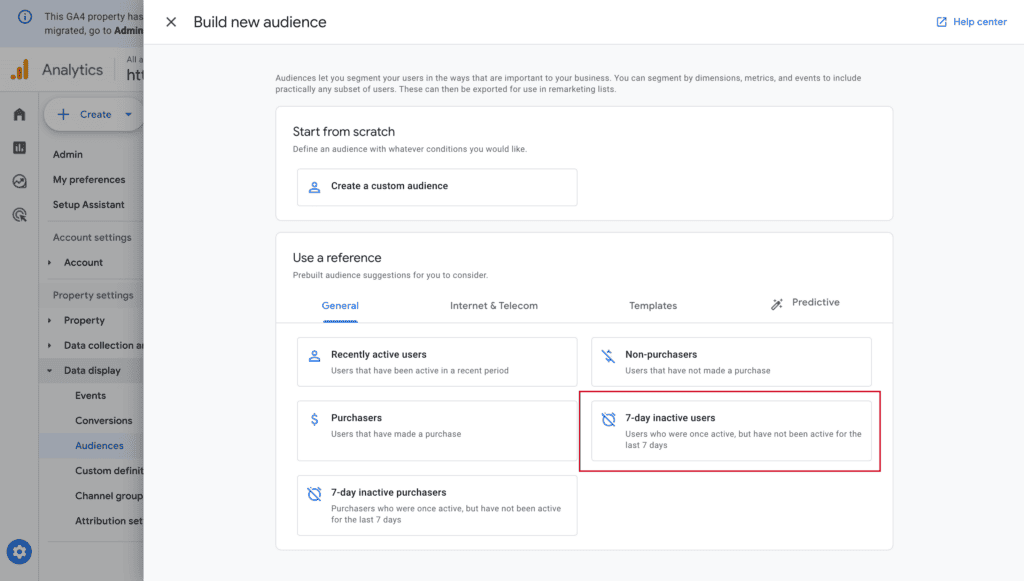Click the Property settings heading

point(93,295)
